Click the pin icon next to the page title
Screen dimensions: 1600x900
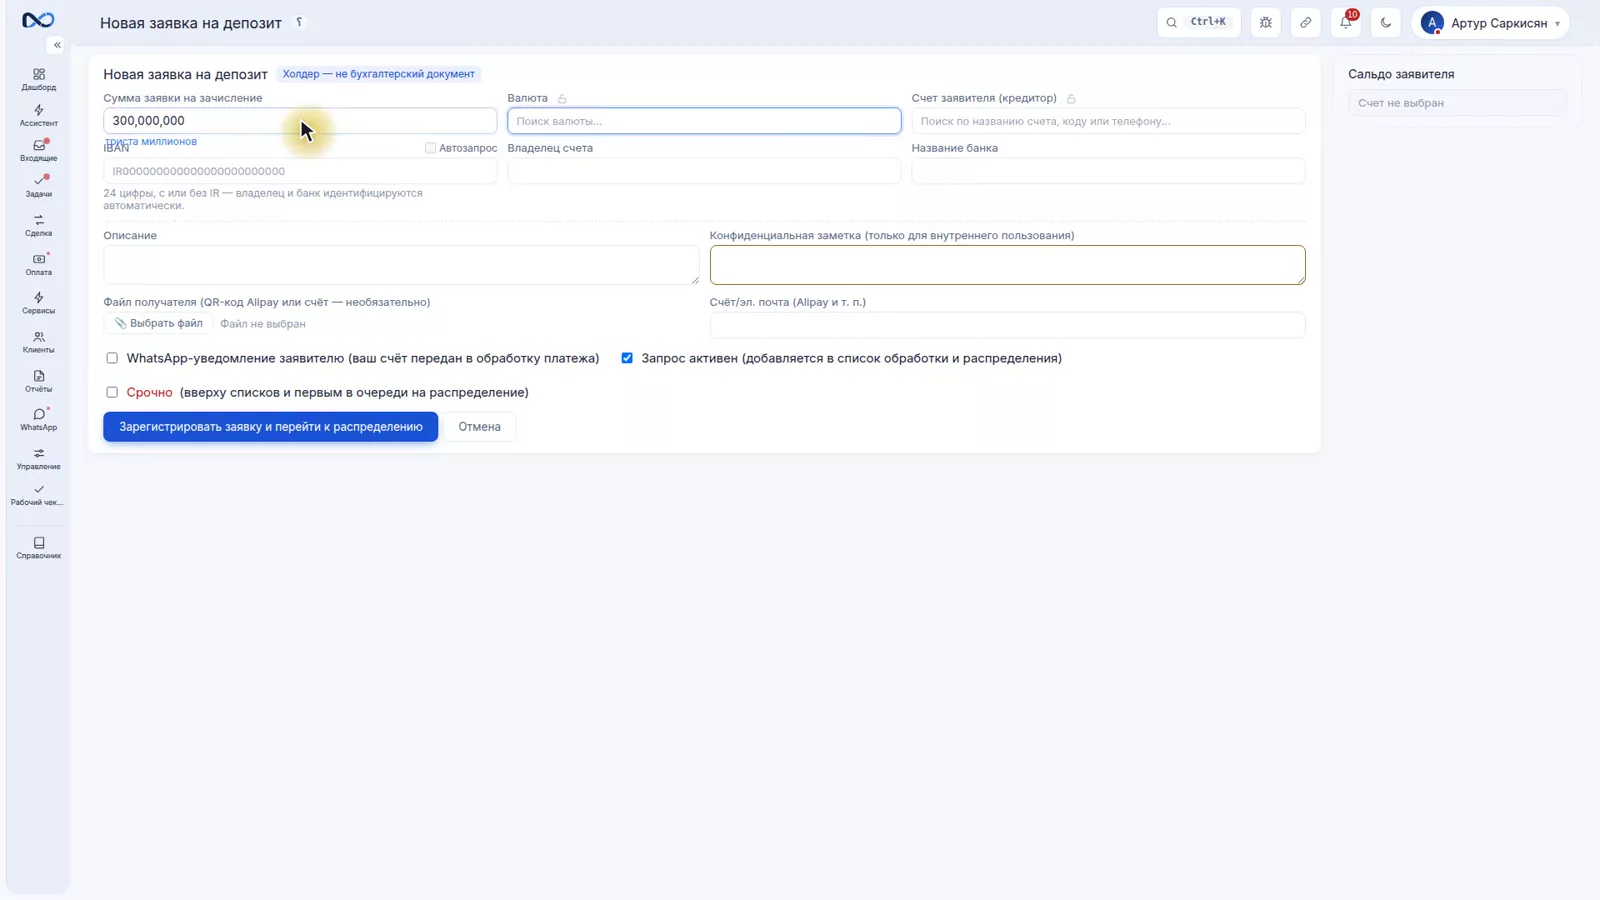click(299, 22)
